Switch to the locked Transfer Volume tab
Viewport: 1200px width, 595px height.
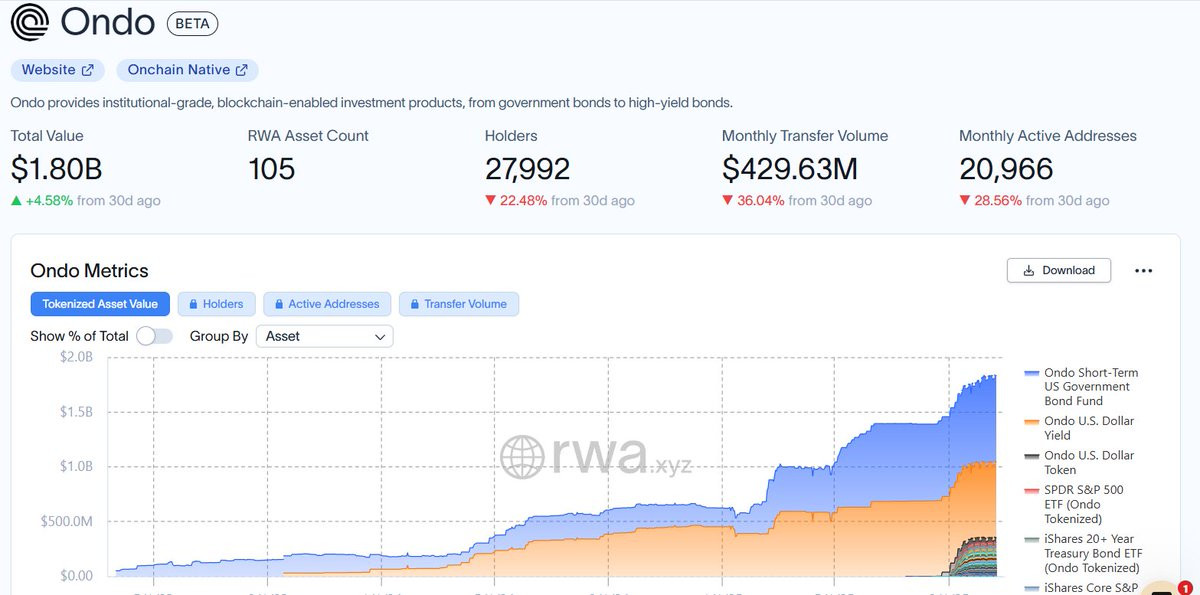[x=458, y=304]
